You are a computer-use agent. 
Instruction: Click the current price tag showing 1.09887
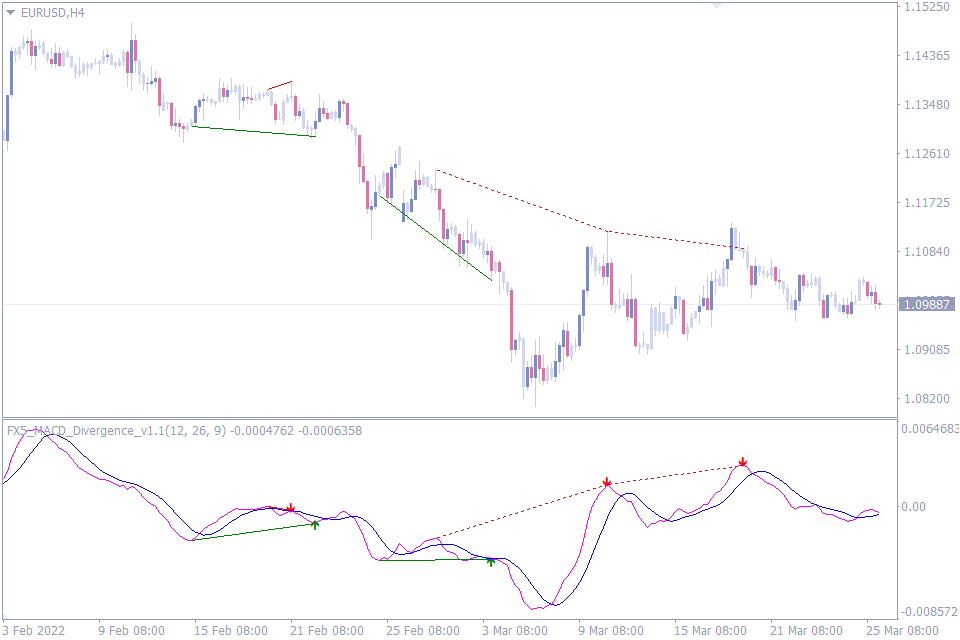pos(925,303)
